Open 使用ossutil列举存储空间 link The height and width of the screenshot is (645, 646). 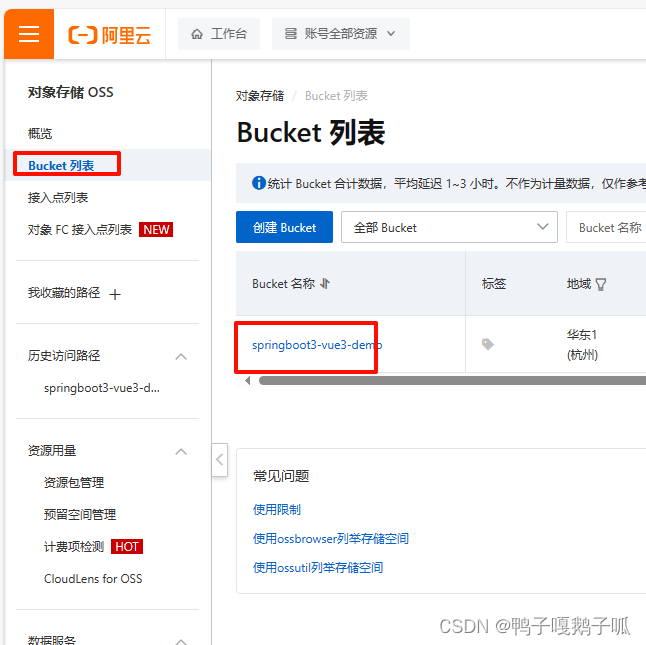(x=318, y=568)
